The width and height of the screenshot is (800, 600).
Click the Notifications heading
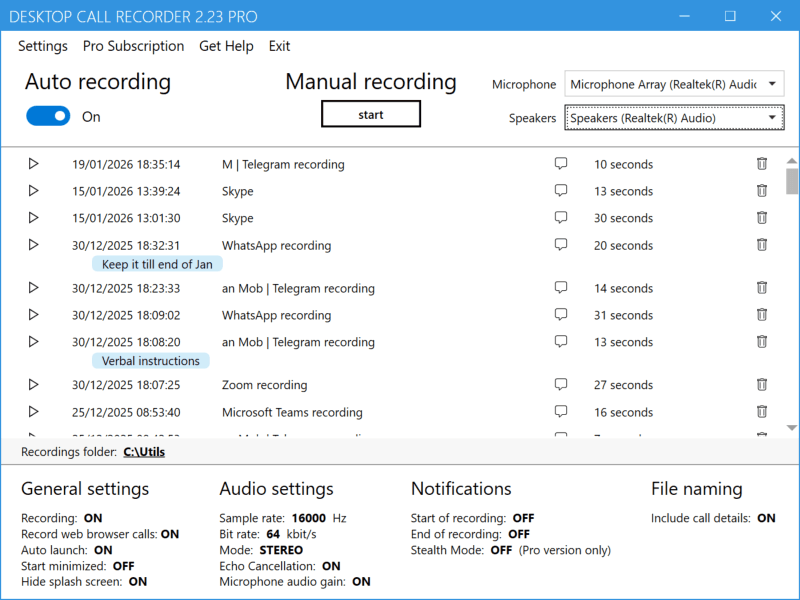[x=461, y=489]
